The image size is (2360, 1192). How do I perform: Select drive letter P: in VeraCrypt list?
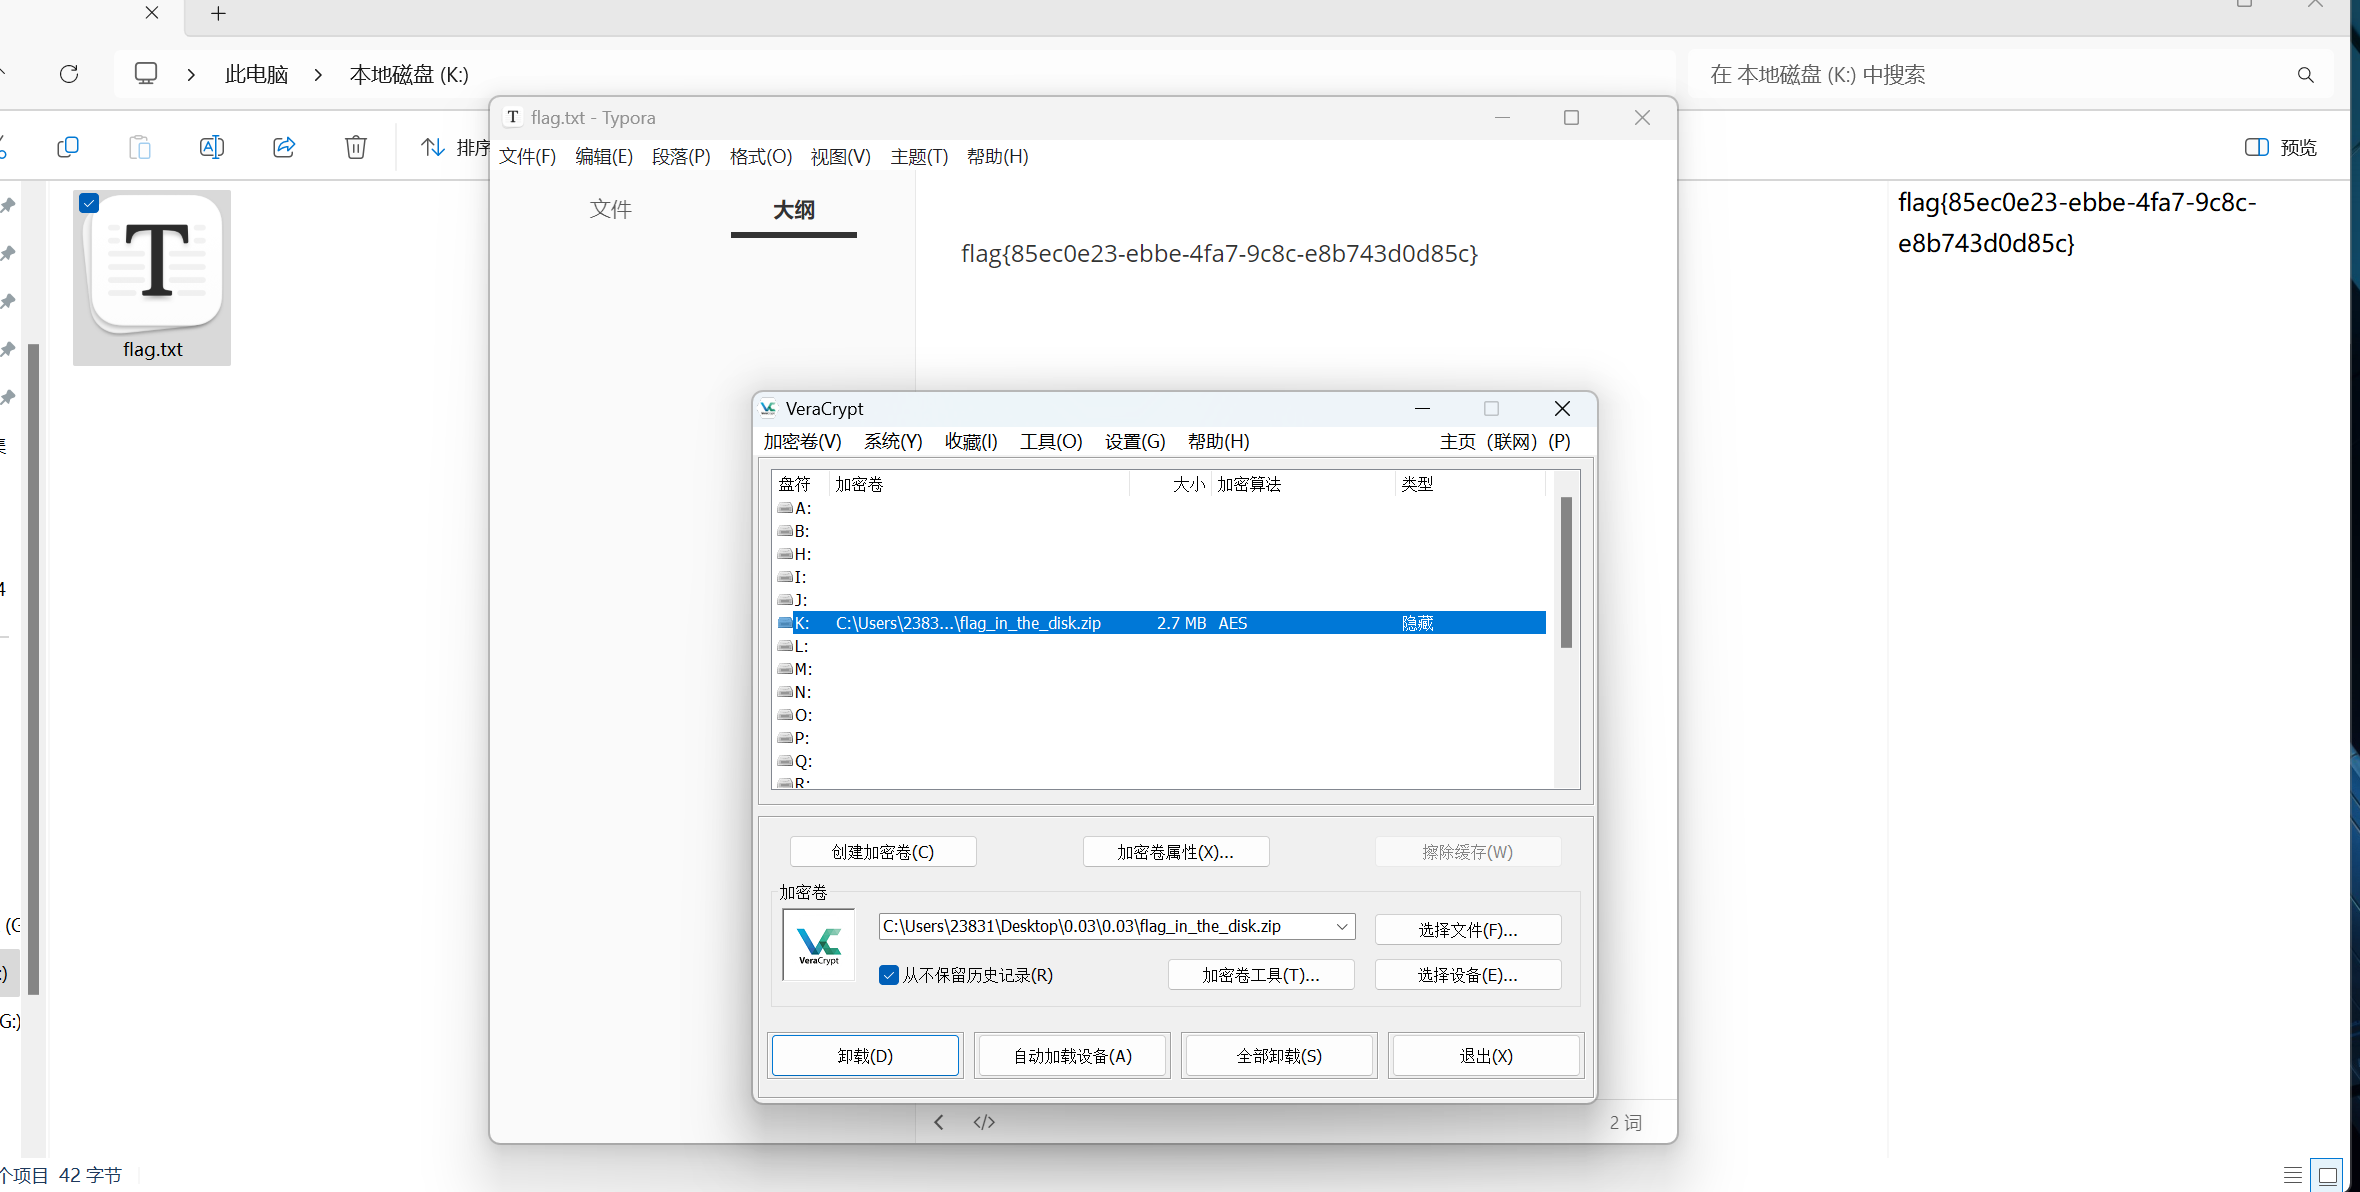[795, 738]
